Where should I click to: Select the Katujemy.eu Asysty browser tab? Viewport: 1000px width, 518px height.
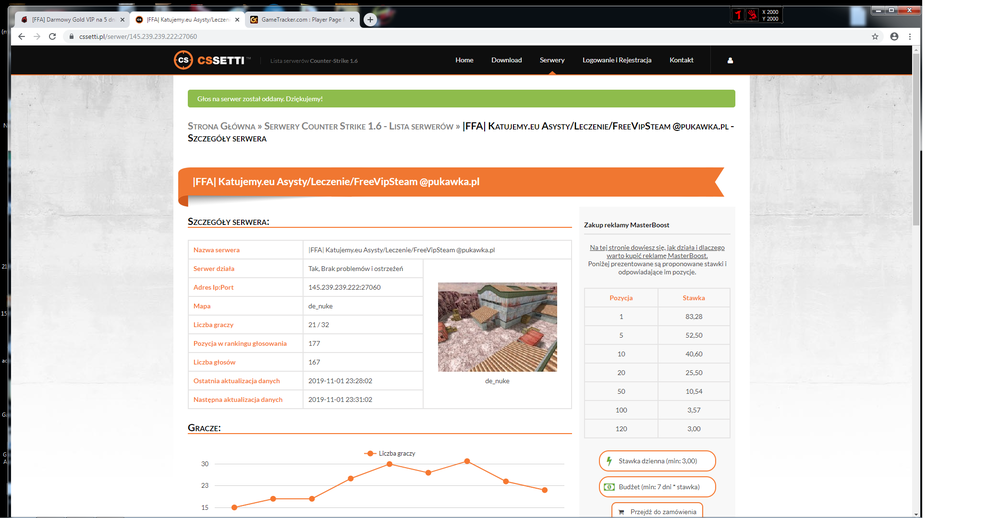(x=187, y=20)
